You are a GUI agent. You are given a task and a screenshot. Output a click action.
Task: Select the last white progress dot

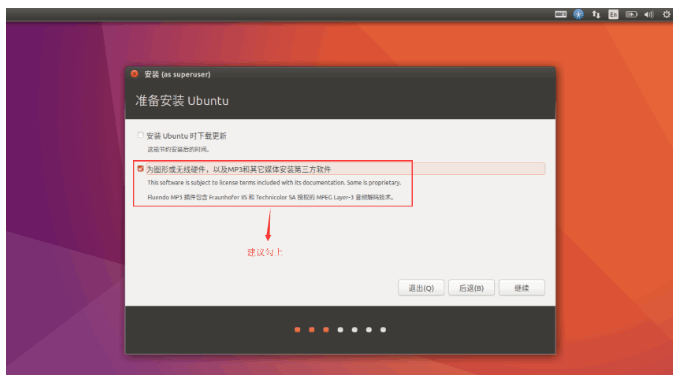point(383,330)
